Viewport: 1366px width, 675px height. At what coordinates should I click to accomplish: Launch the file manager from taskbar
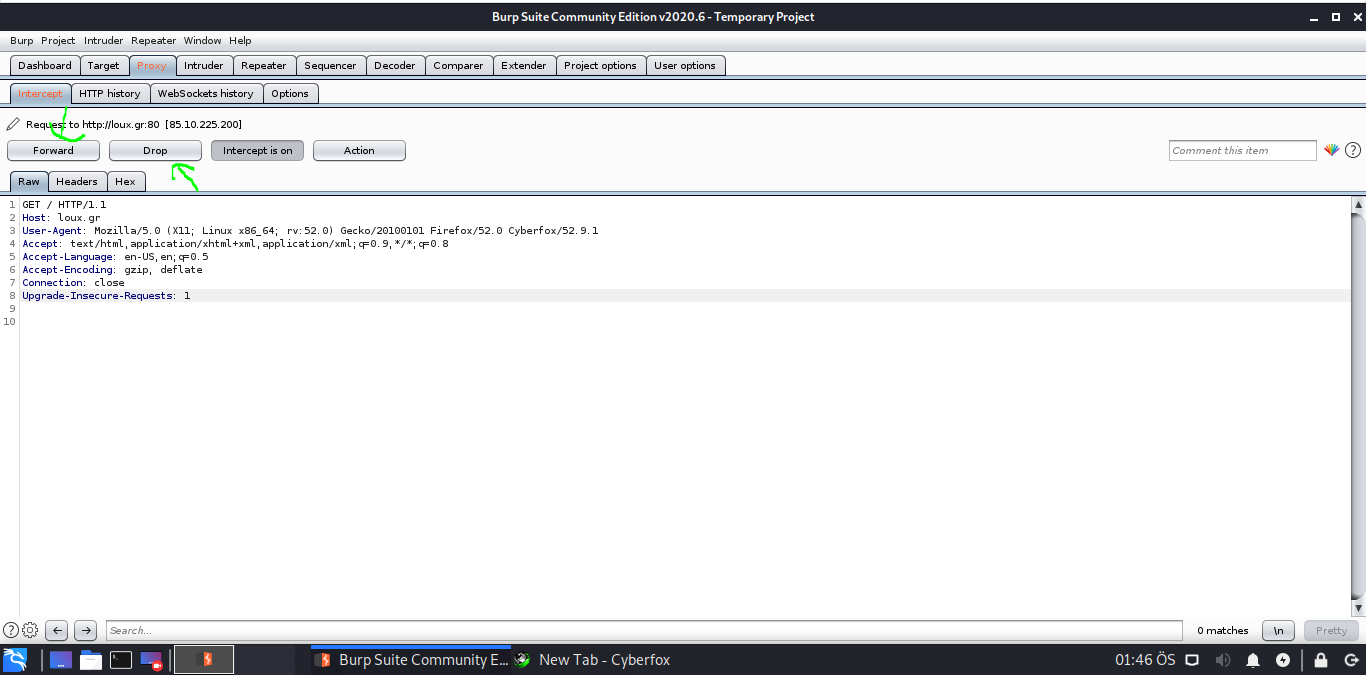(x=91, y=660)
